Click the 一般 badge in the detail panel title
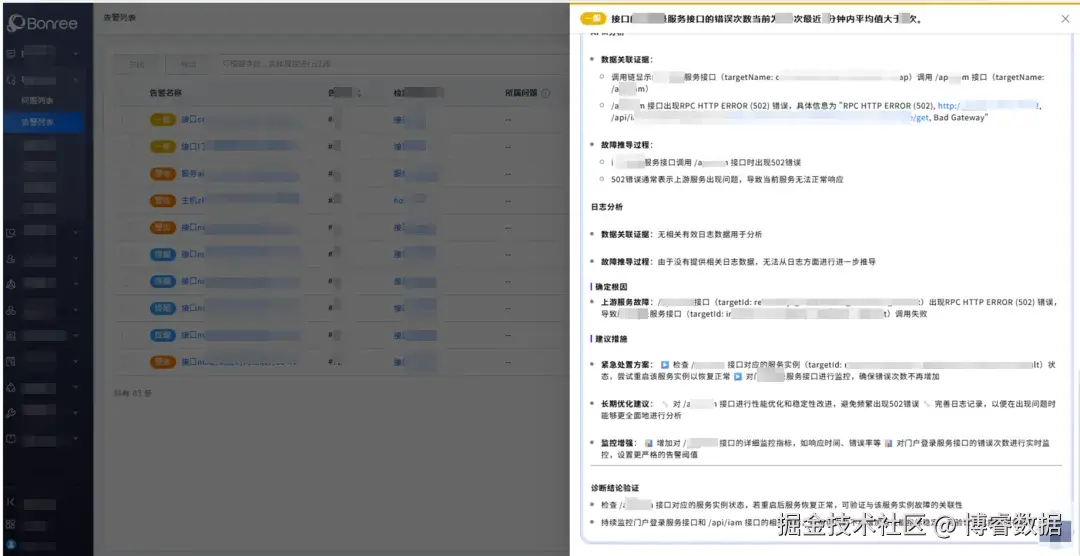1080x556 pixels. point(594,19)
